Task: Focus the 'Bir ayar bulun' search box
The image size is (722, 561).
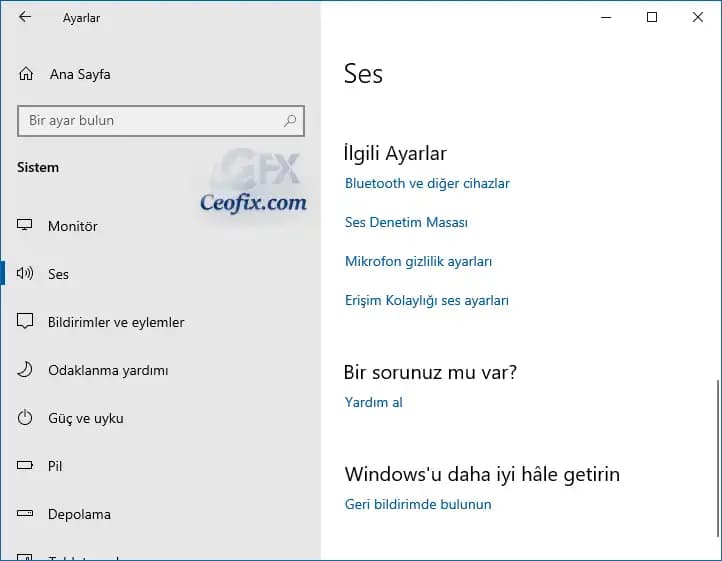Action: (150, 121)
